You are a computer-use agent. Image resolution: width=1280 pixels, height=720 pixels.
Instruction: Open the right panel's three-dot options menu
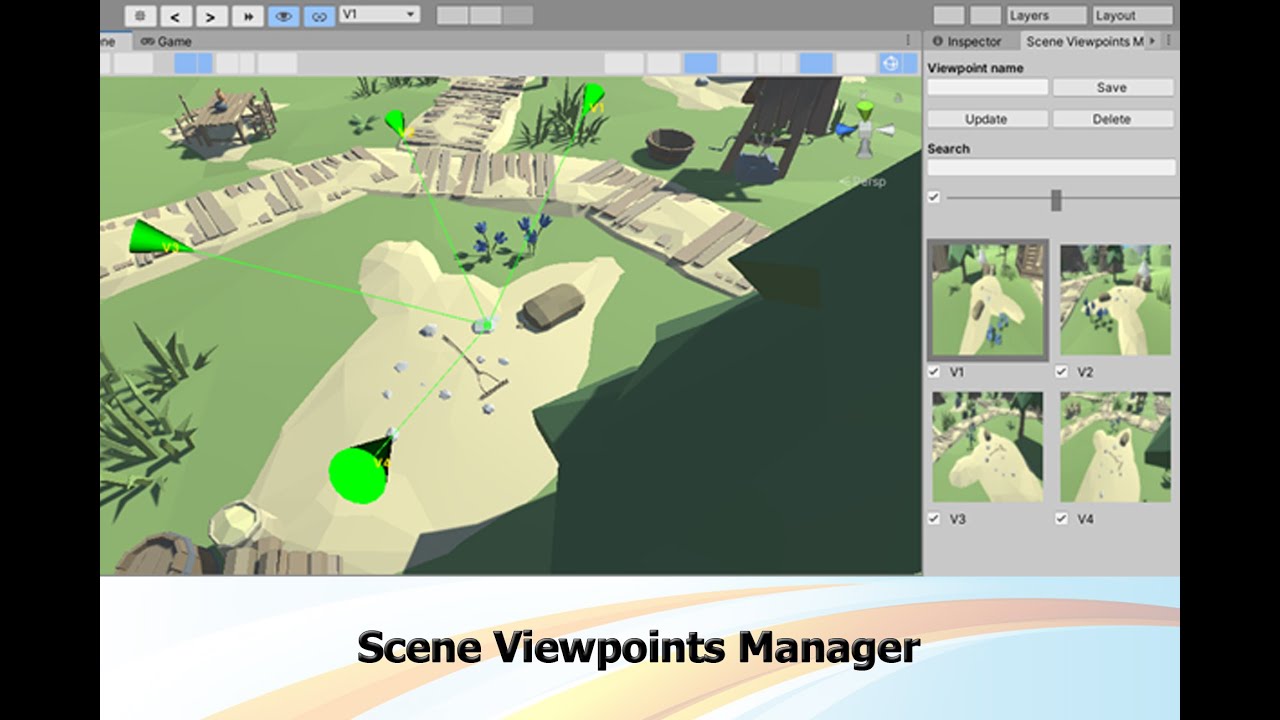(1168, 41)
